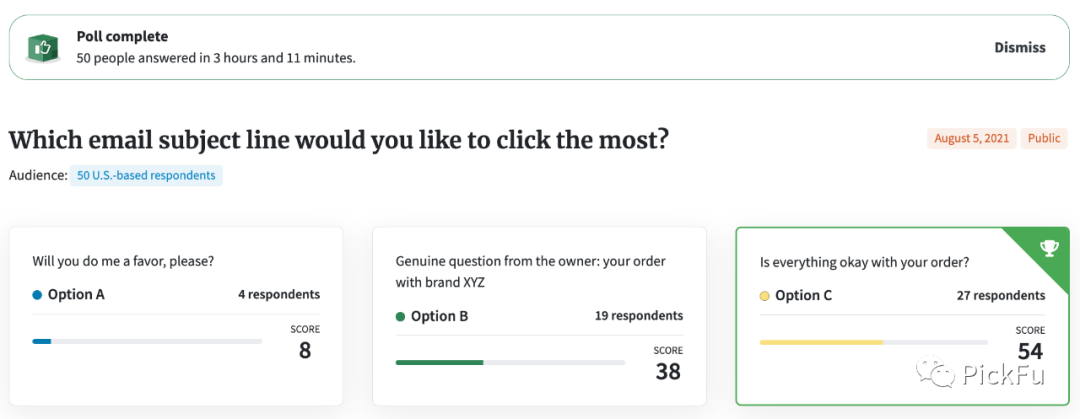Click the green dot beside Option B

click(401, 316)
